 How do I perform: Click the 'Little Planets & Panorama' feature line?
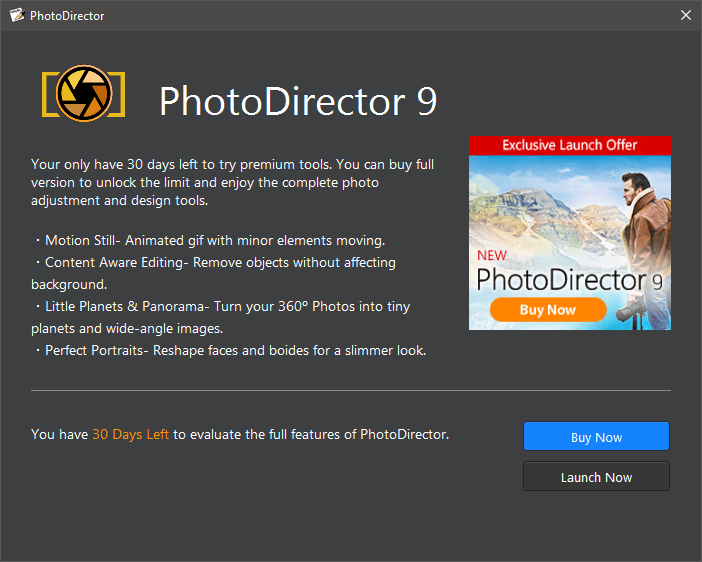221,317
